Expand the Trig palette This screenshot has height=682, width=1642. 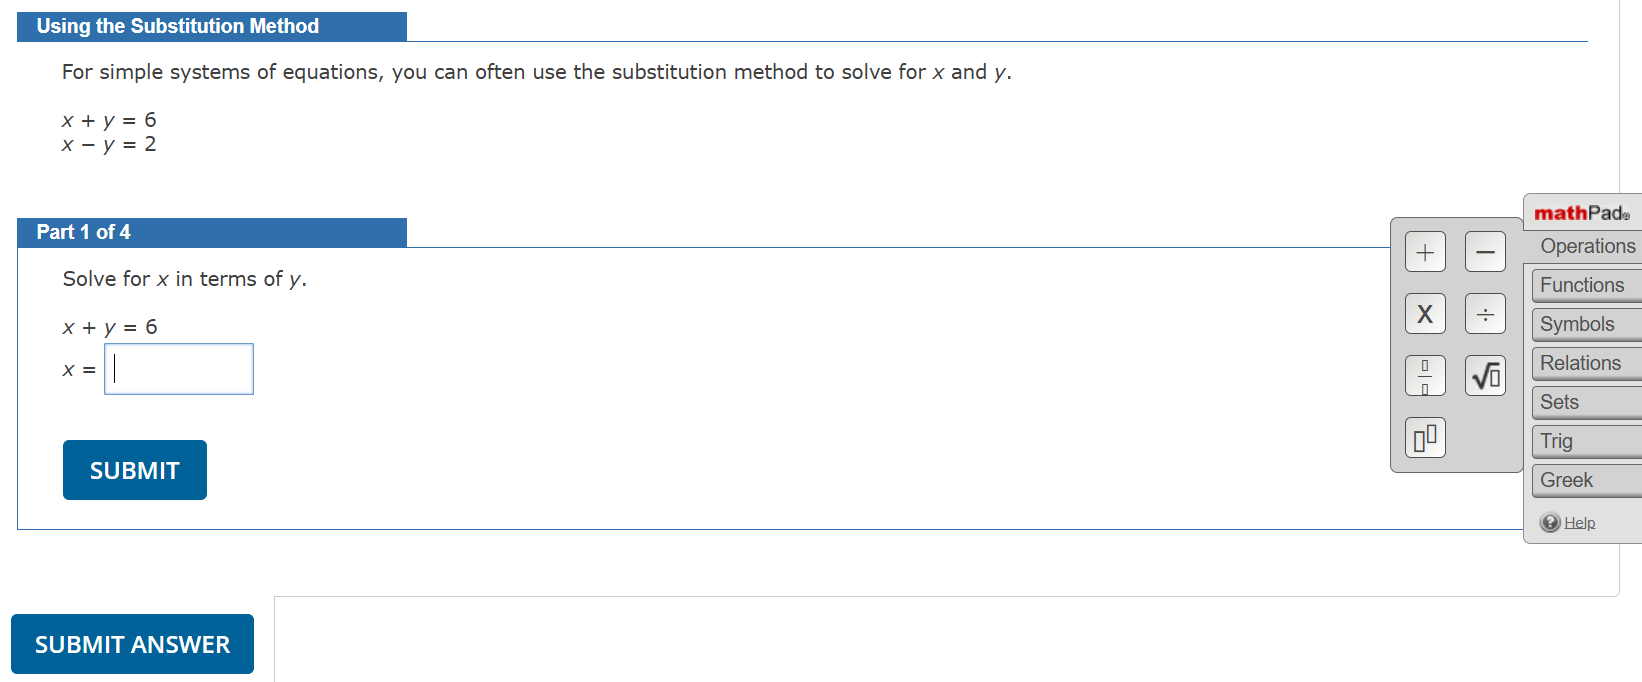[x=1584, y=441]
